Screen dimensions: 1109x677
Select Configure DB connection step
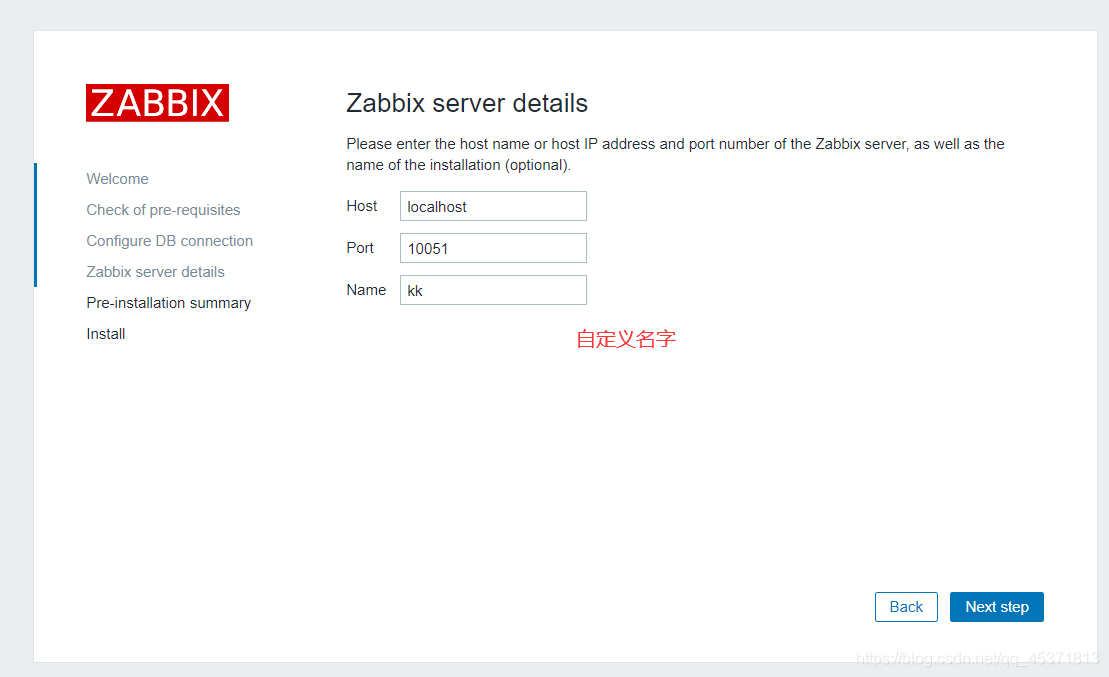170,241
